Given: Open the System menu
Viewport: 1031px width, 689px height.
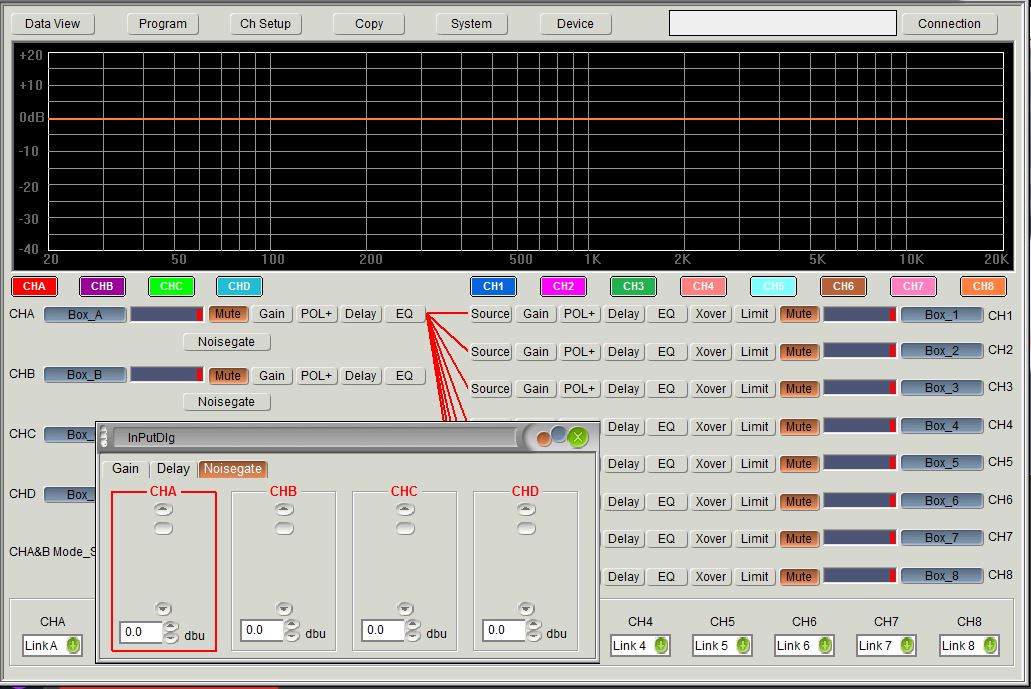Looking at the screenshot, I should click(x=471, y=24).
